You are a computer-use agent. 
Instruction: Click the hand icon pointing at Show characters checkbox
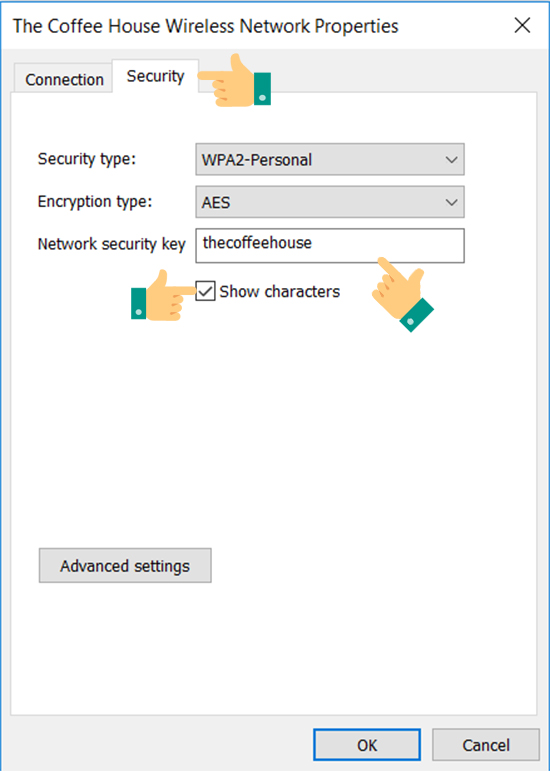[163, 296]
